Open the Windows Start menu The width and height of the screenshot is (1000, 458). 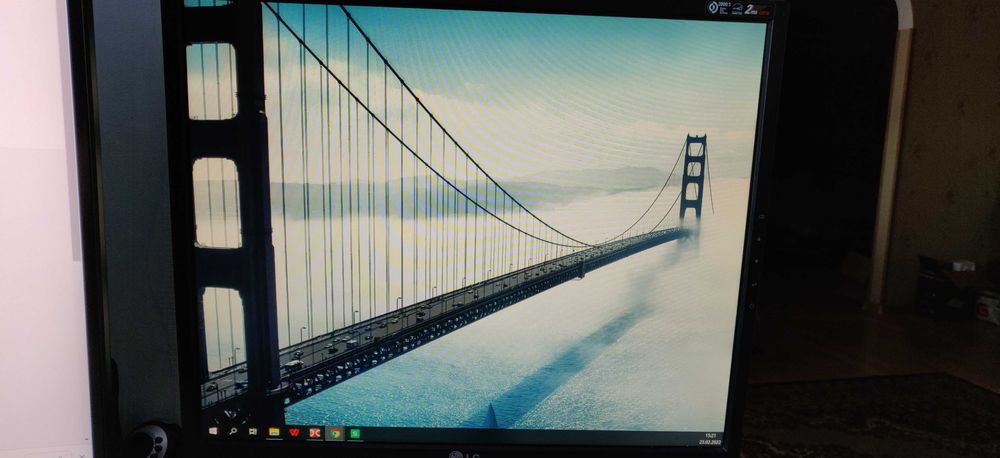point(213,431)
